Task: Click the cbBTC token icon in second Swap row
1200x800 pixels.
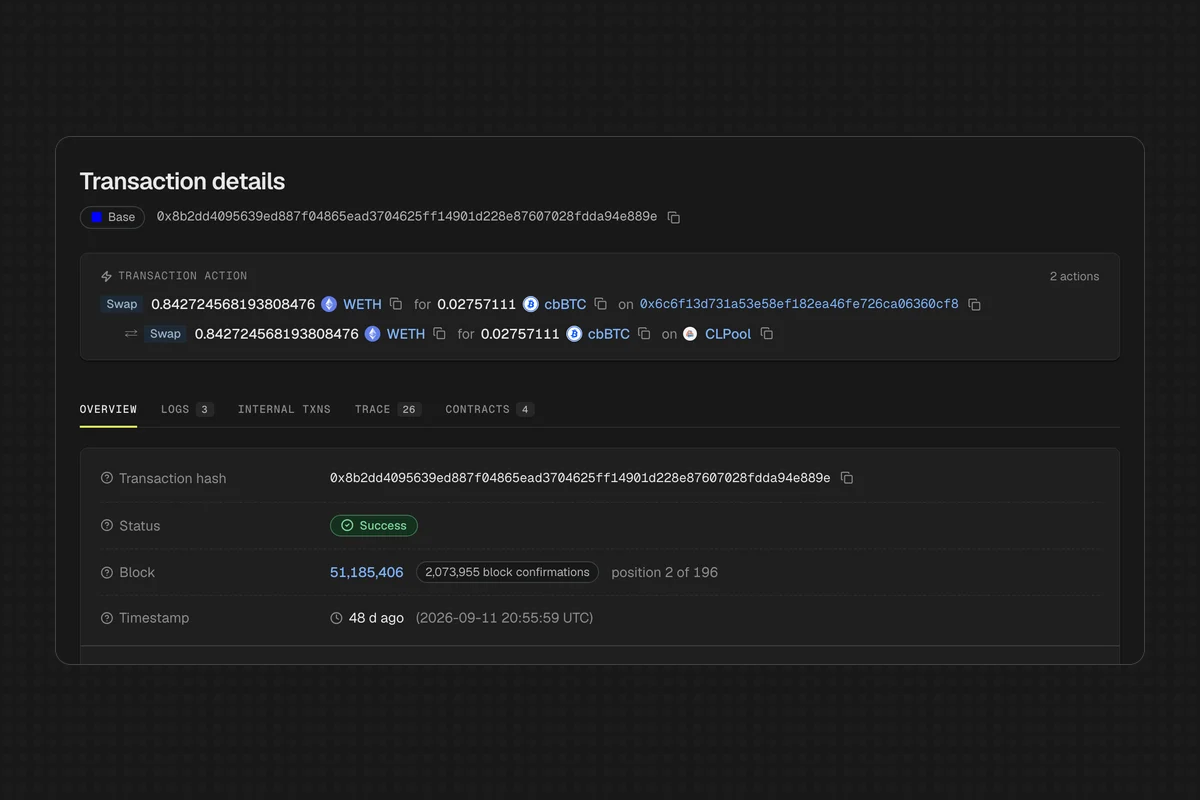Action: pos(575,334)
